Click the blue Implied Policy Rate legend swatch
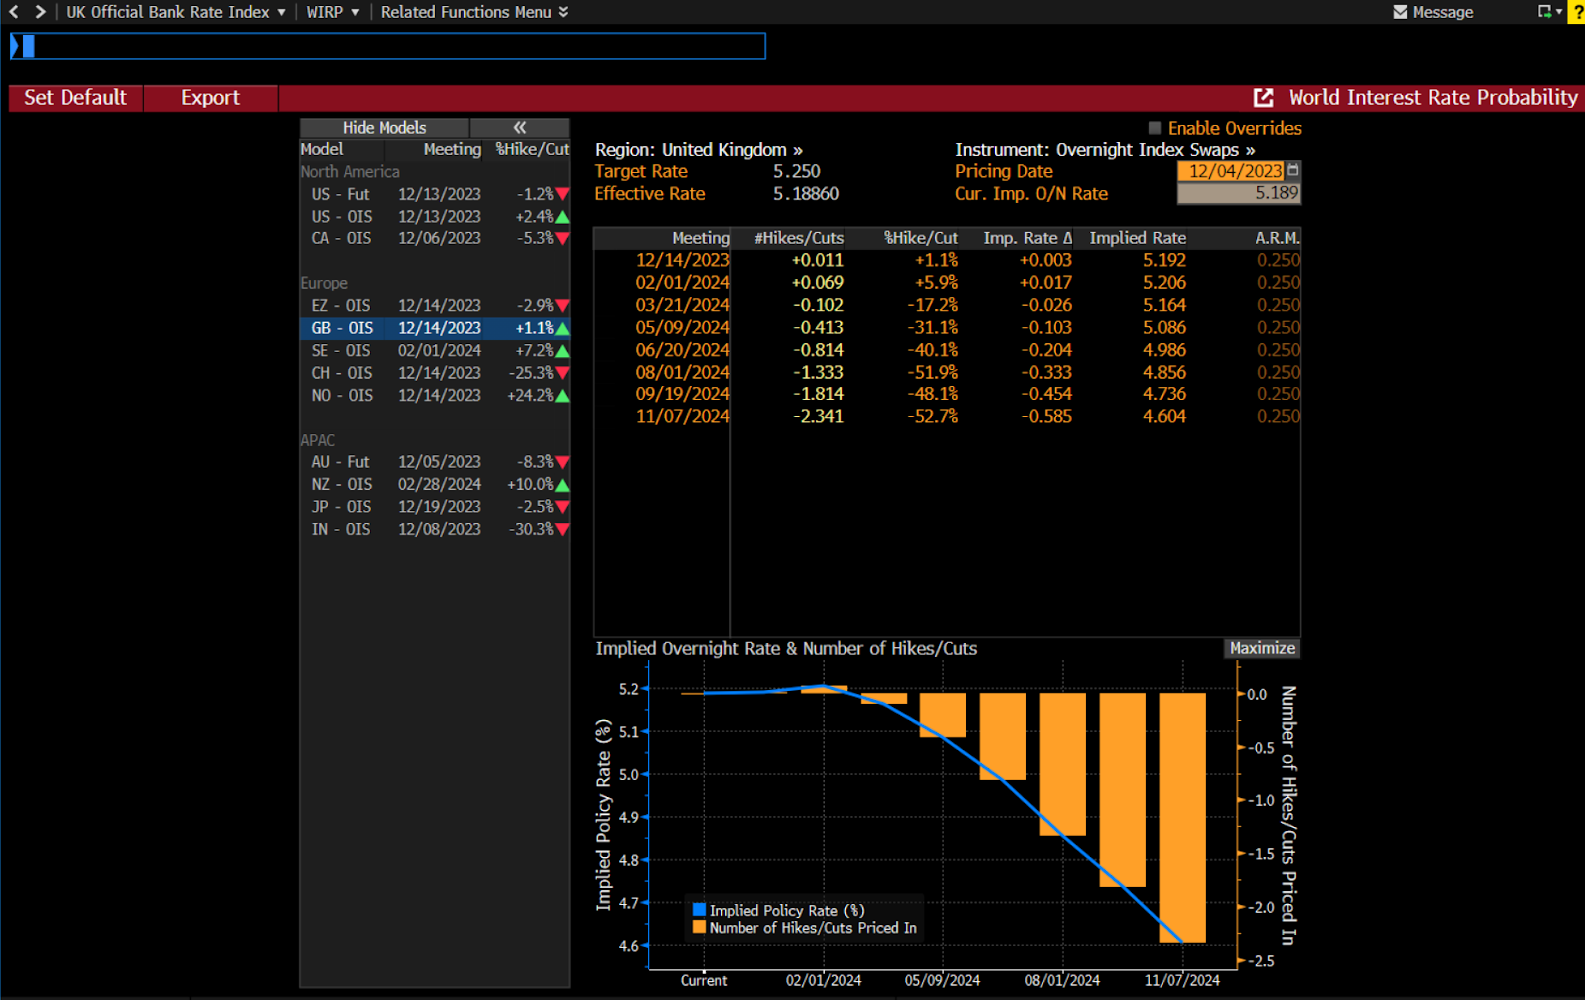The image size is (1585, 1000). click(699, 910)
